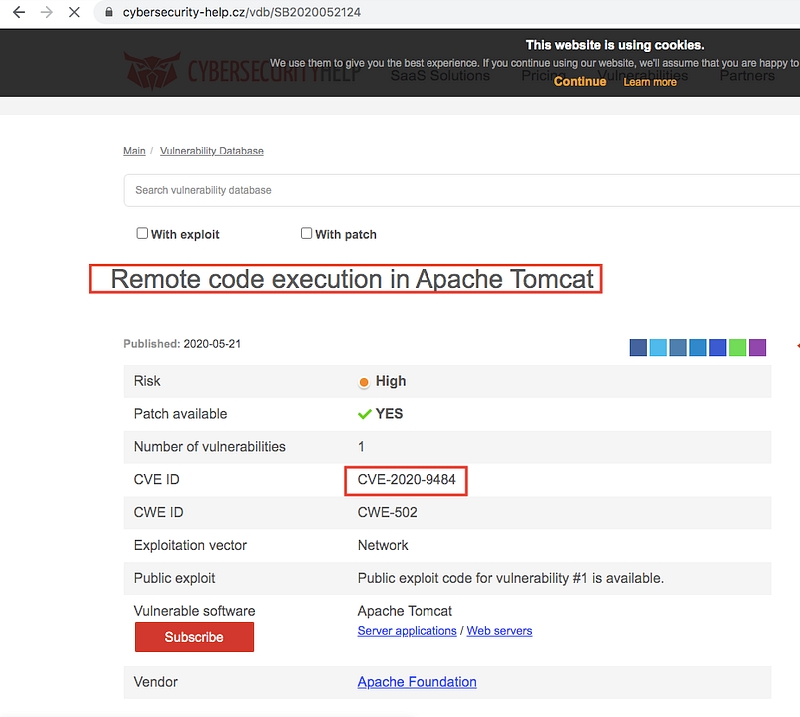Check the With patch checkbox
Viewport: 800px width, 717px height.
point(307,233)
